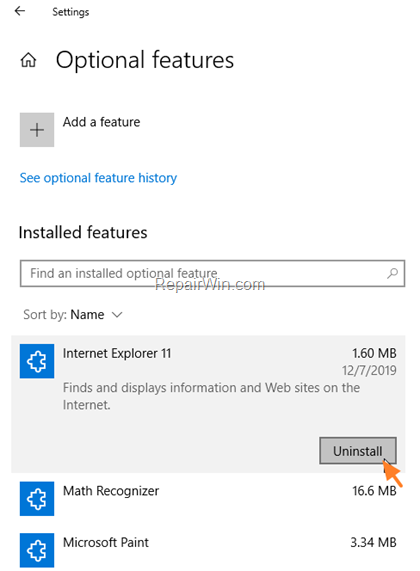Click the 3.34 MB size of Microsoft Paint

(x=373, y=543)
